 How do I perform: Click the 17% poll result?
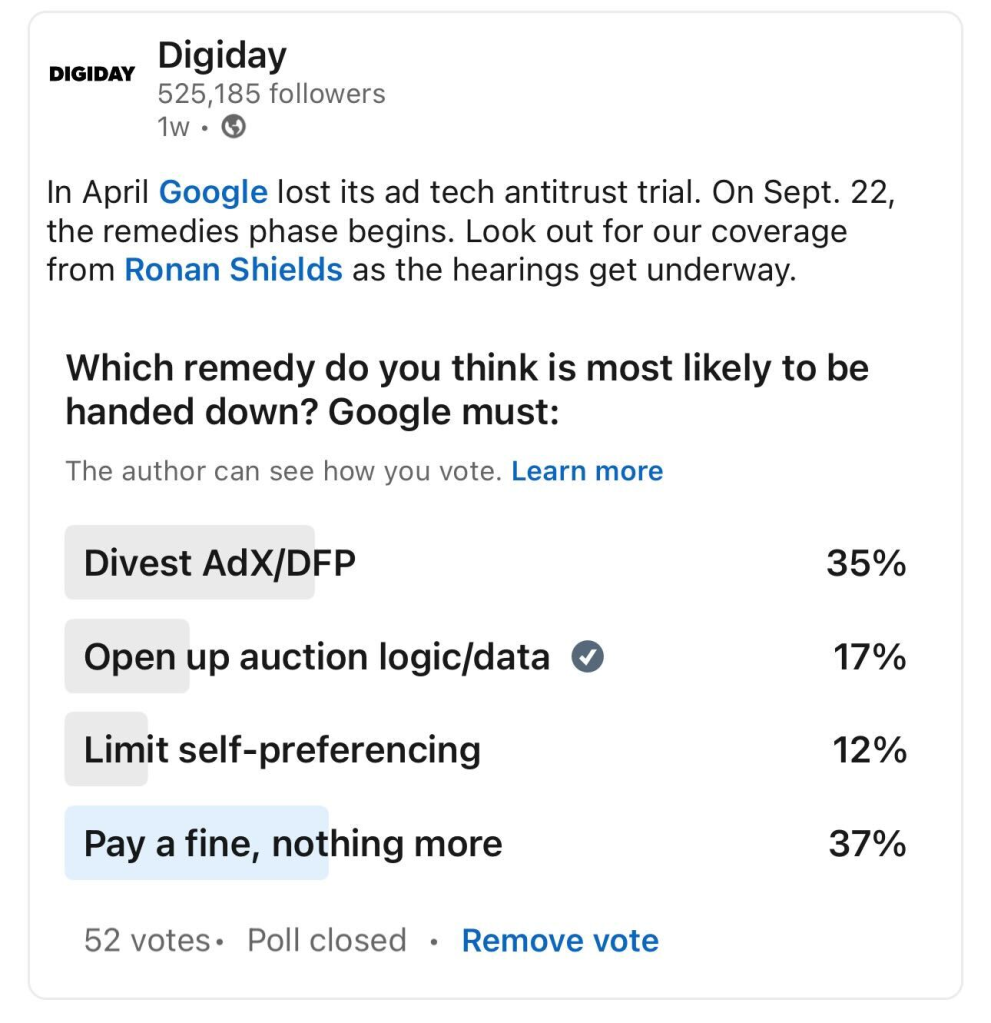click(x=869, y=657)
